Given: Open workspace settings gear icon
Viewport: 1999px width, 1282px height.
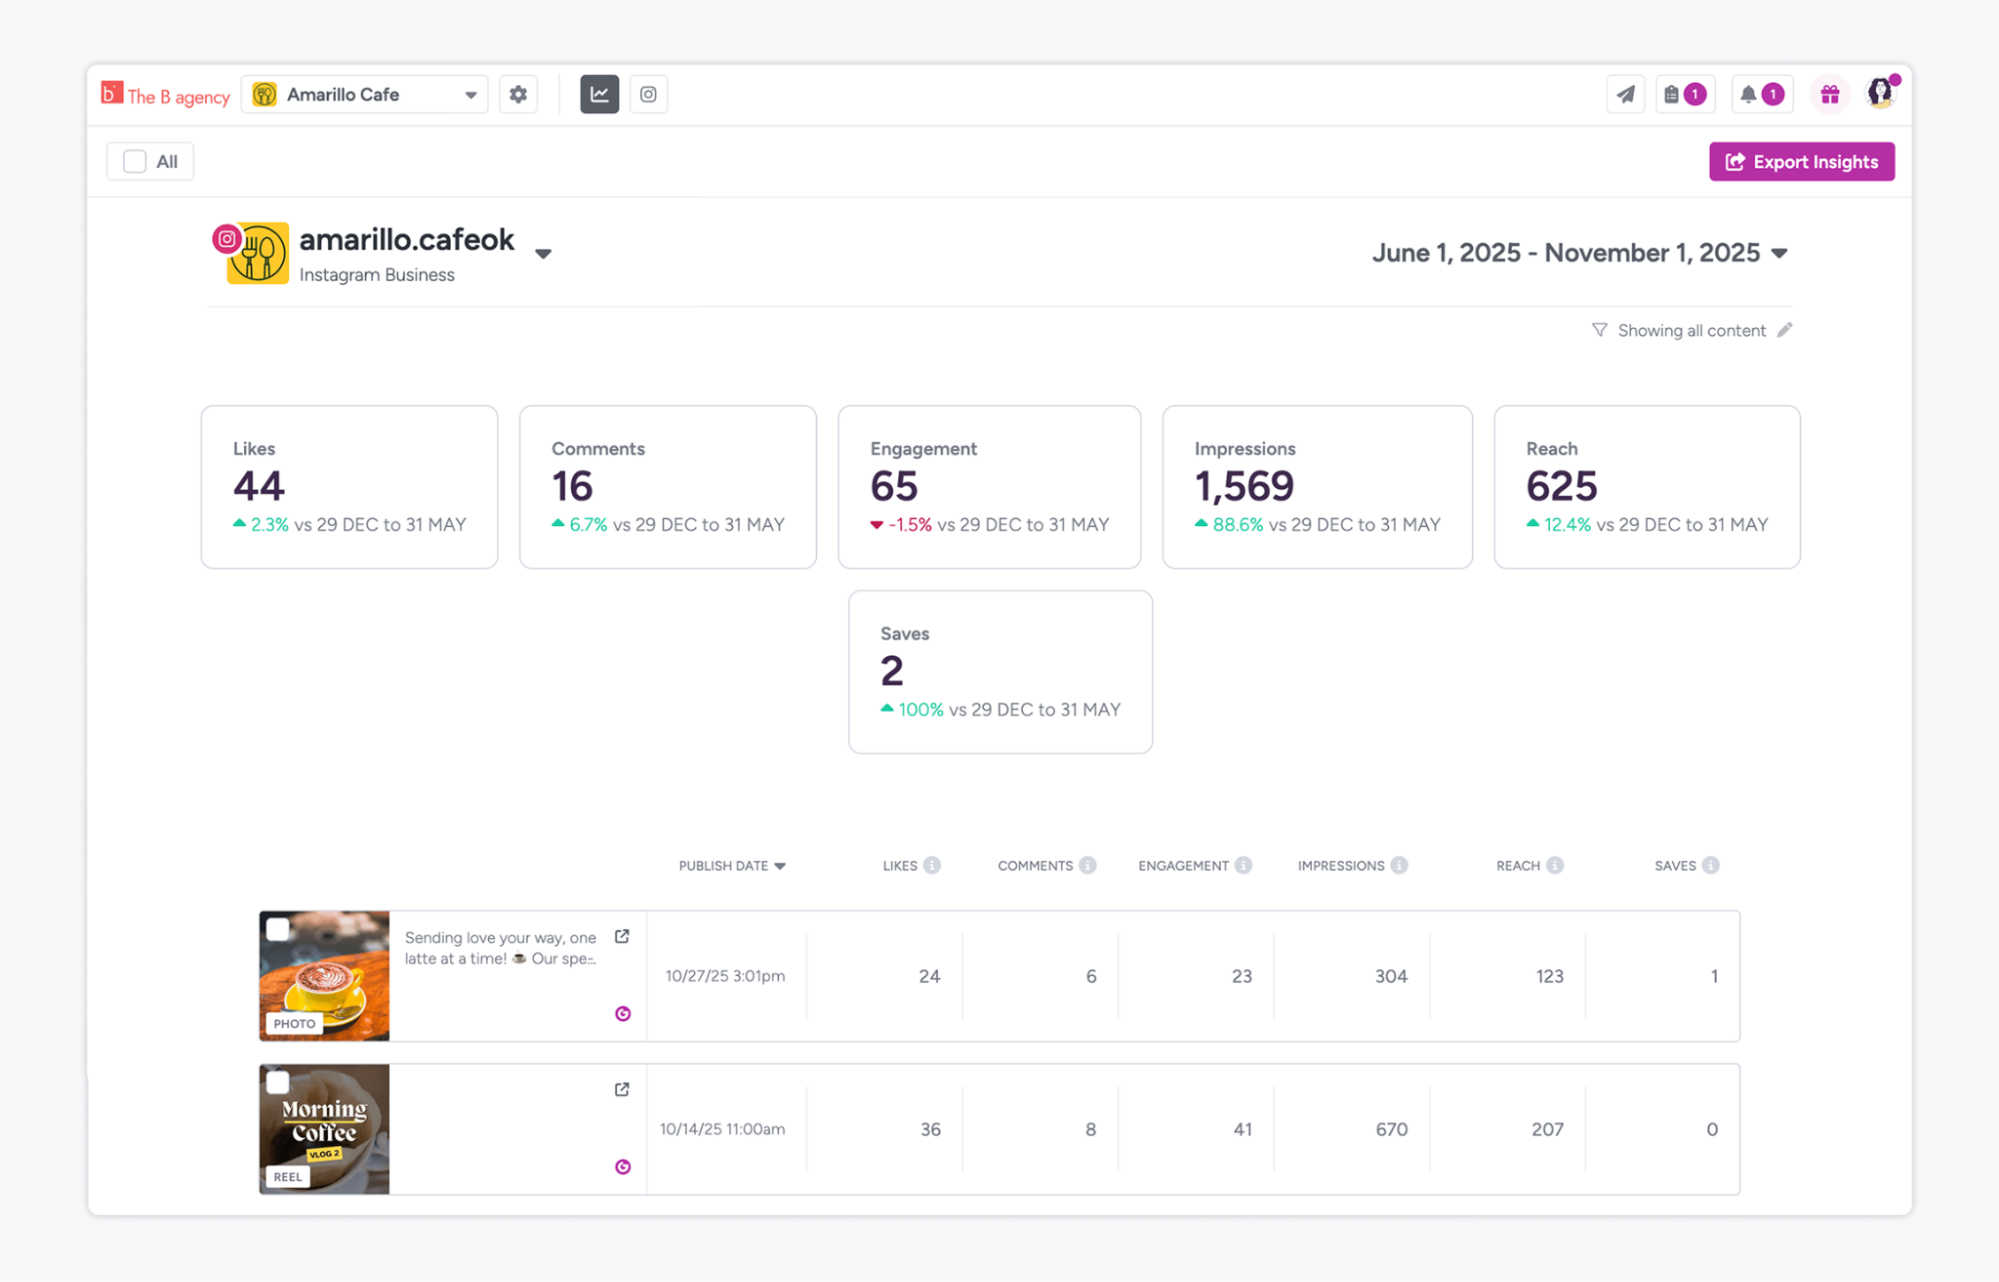Looking at the screenshot, I should pyautogui.click(x=518, y=94).
